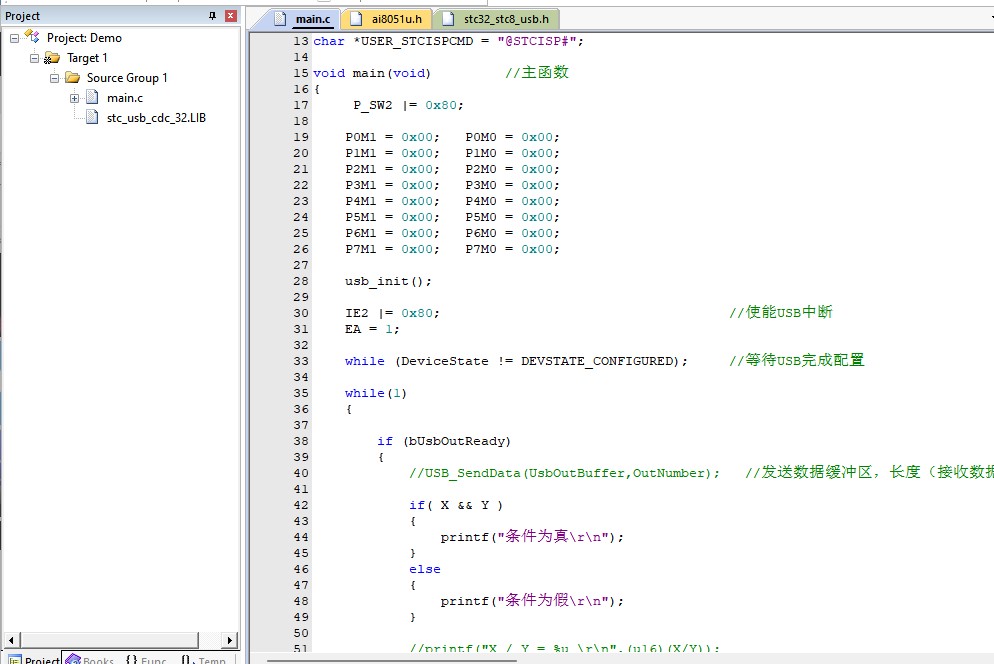Click the P_SW2 |= 0x80; statement
Screen dimensions: 994x664
pos(408,105)
